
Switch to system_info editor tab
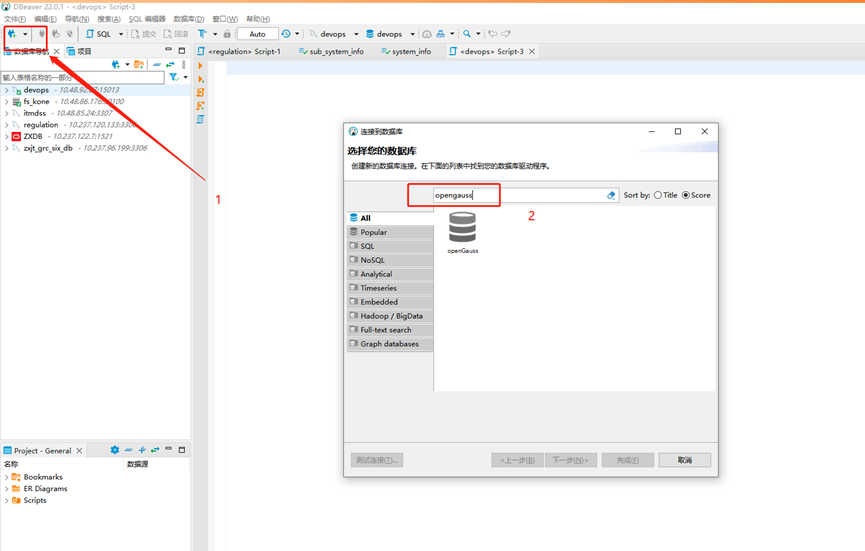pos(406,51)
